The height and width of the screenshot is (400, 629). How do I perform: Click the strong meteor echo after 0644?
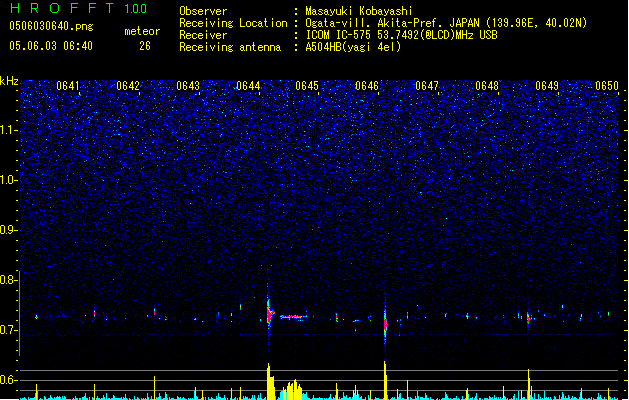270,313
